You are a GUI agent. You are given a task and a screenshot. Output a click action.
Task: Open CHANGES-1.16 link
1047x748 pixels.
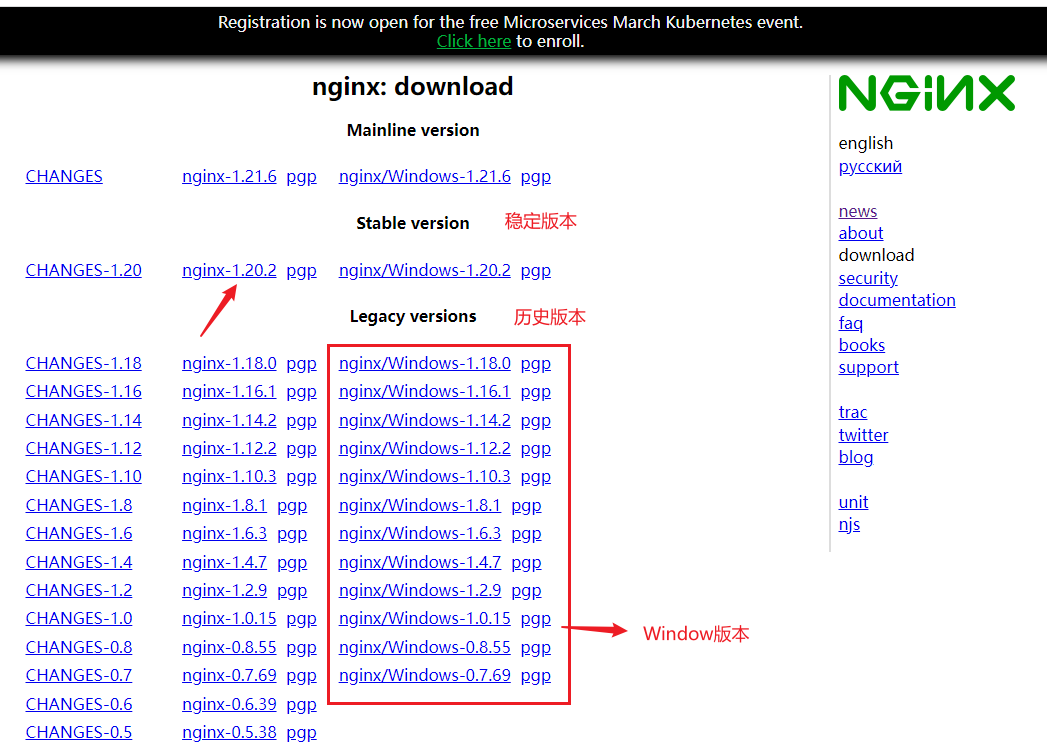(x=83, y=391)
